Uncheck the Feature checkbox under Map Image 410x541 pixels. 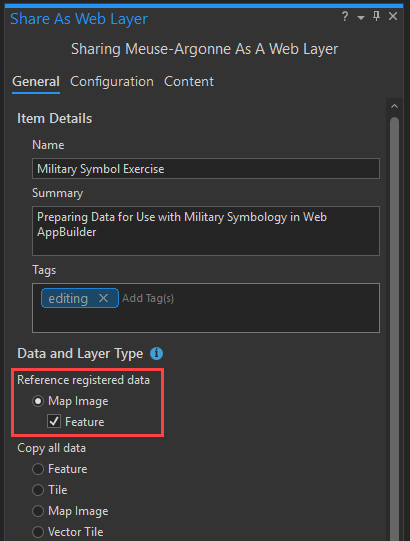tap(54, 422)
